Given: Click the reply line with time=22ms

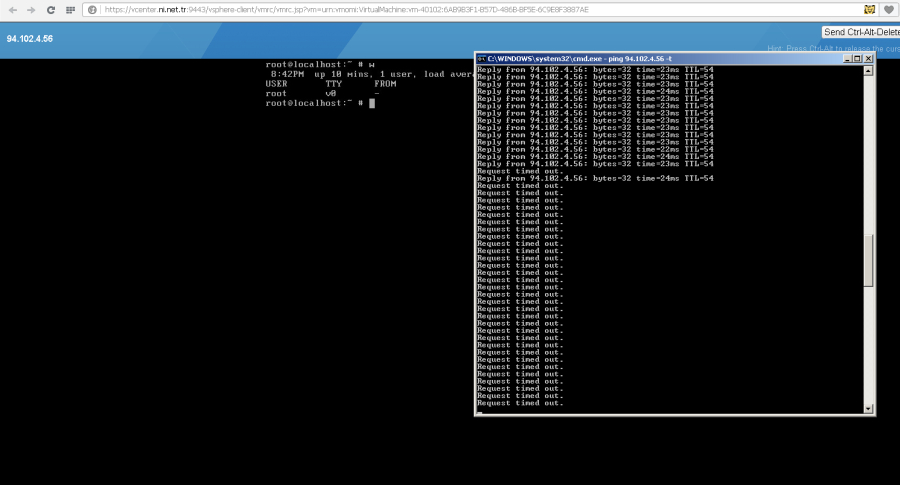Looking at the screenshot, I should (595, 149).
